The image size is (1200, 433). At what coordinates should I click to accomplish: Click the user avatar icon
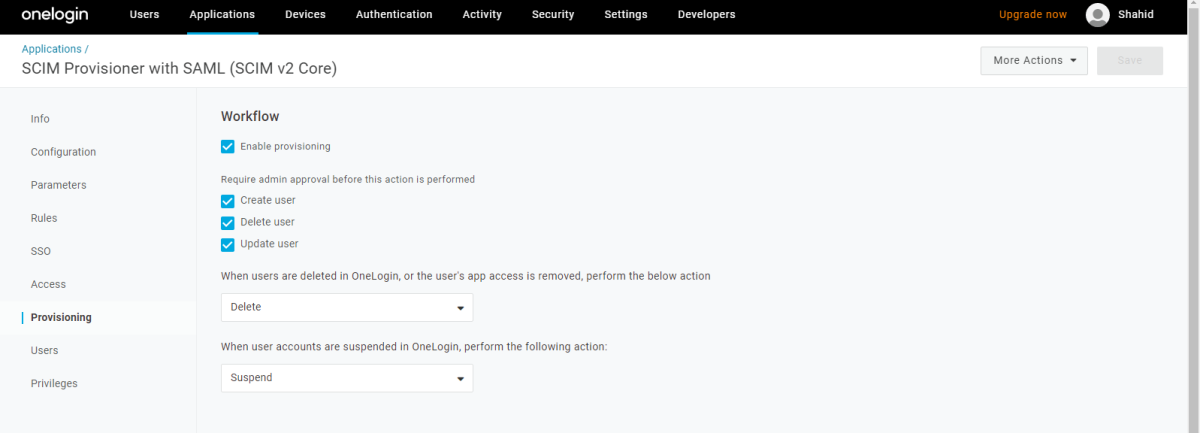pyautogui.click(x=1097, y=15)
